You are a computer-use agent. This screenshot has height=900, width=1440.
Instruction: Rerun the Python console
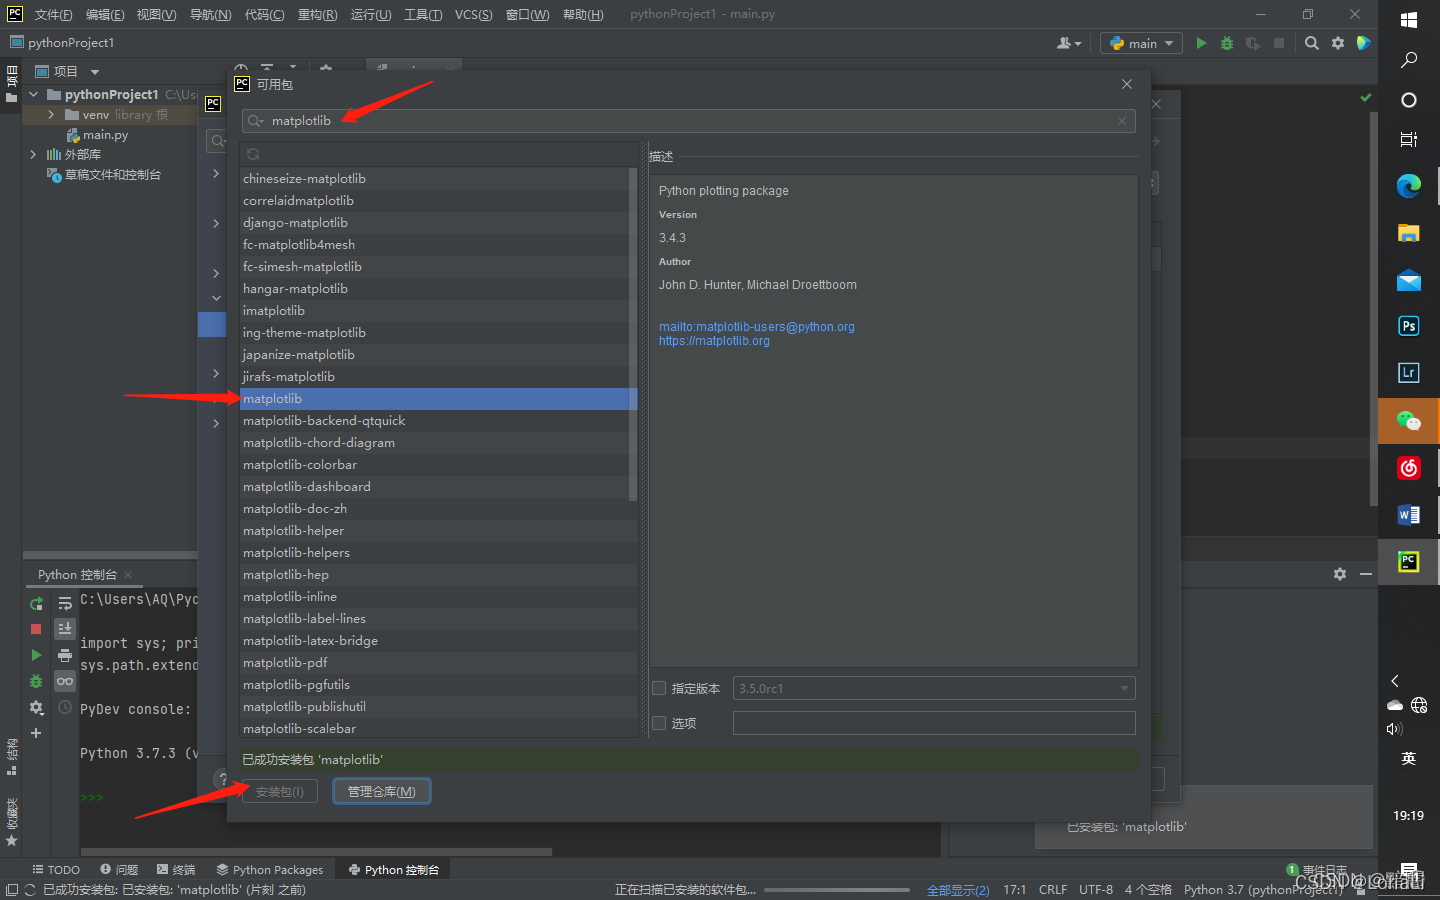point(36,603)
